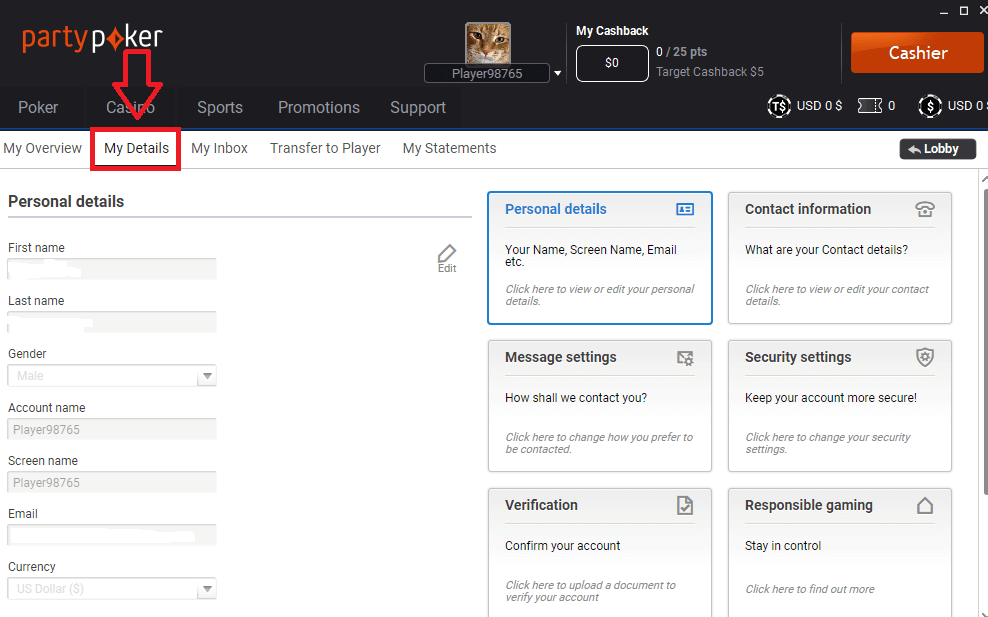The image size is (988, 617).
Task: Open the Contact information card
Action: 839,258
